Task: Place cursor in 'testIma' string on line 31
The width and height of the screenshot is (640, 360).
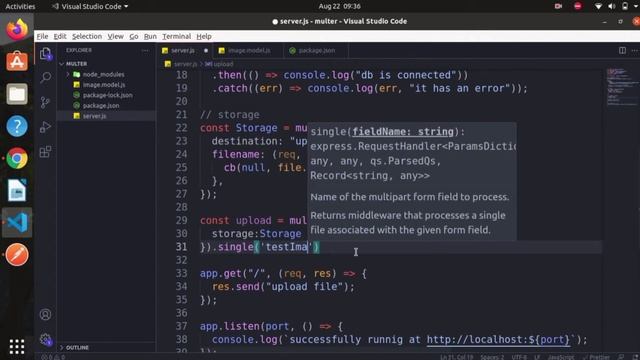Action: 286,247
